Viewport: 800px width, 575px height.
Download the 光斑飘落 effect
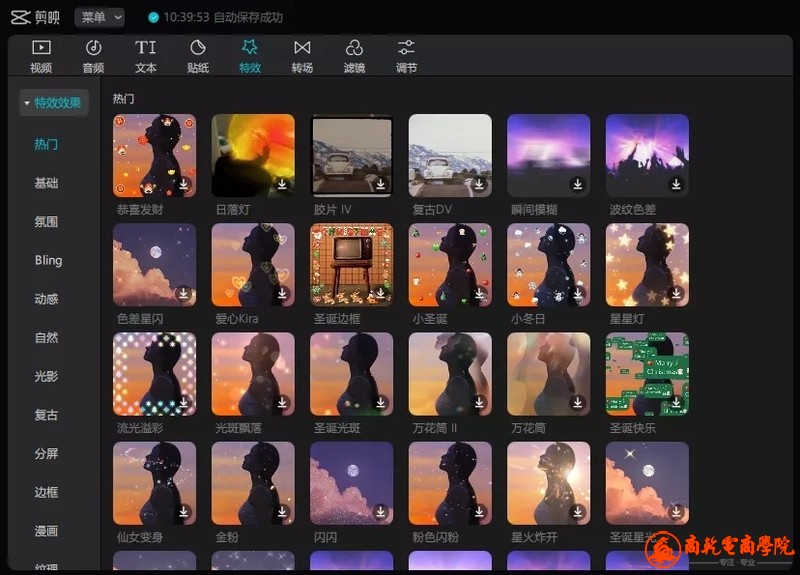coord(282,403)
